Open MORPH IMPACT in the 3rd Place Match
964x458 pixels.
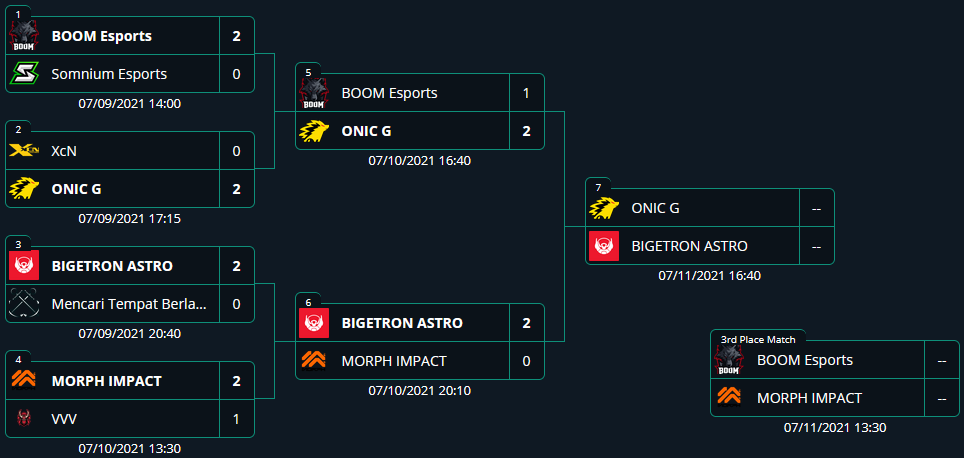pos(809,398)
